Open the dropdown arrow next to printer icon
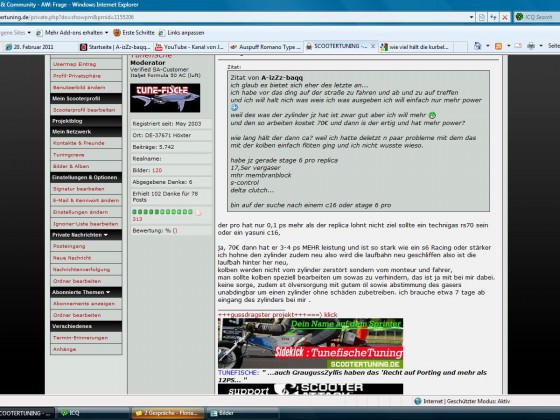The width and height of the screenshot is (560, 420). tap(541, 46)
